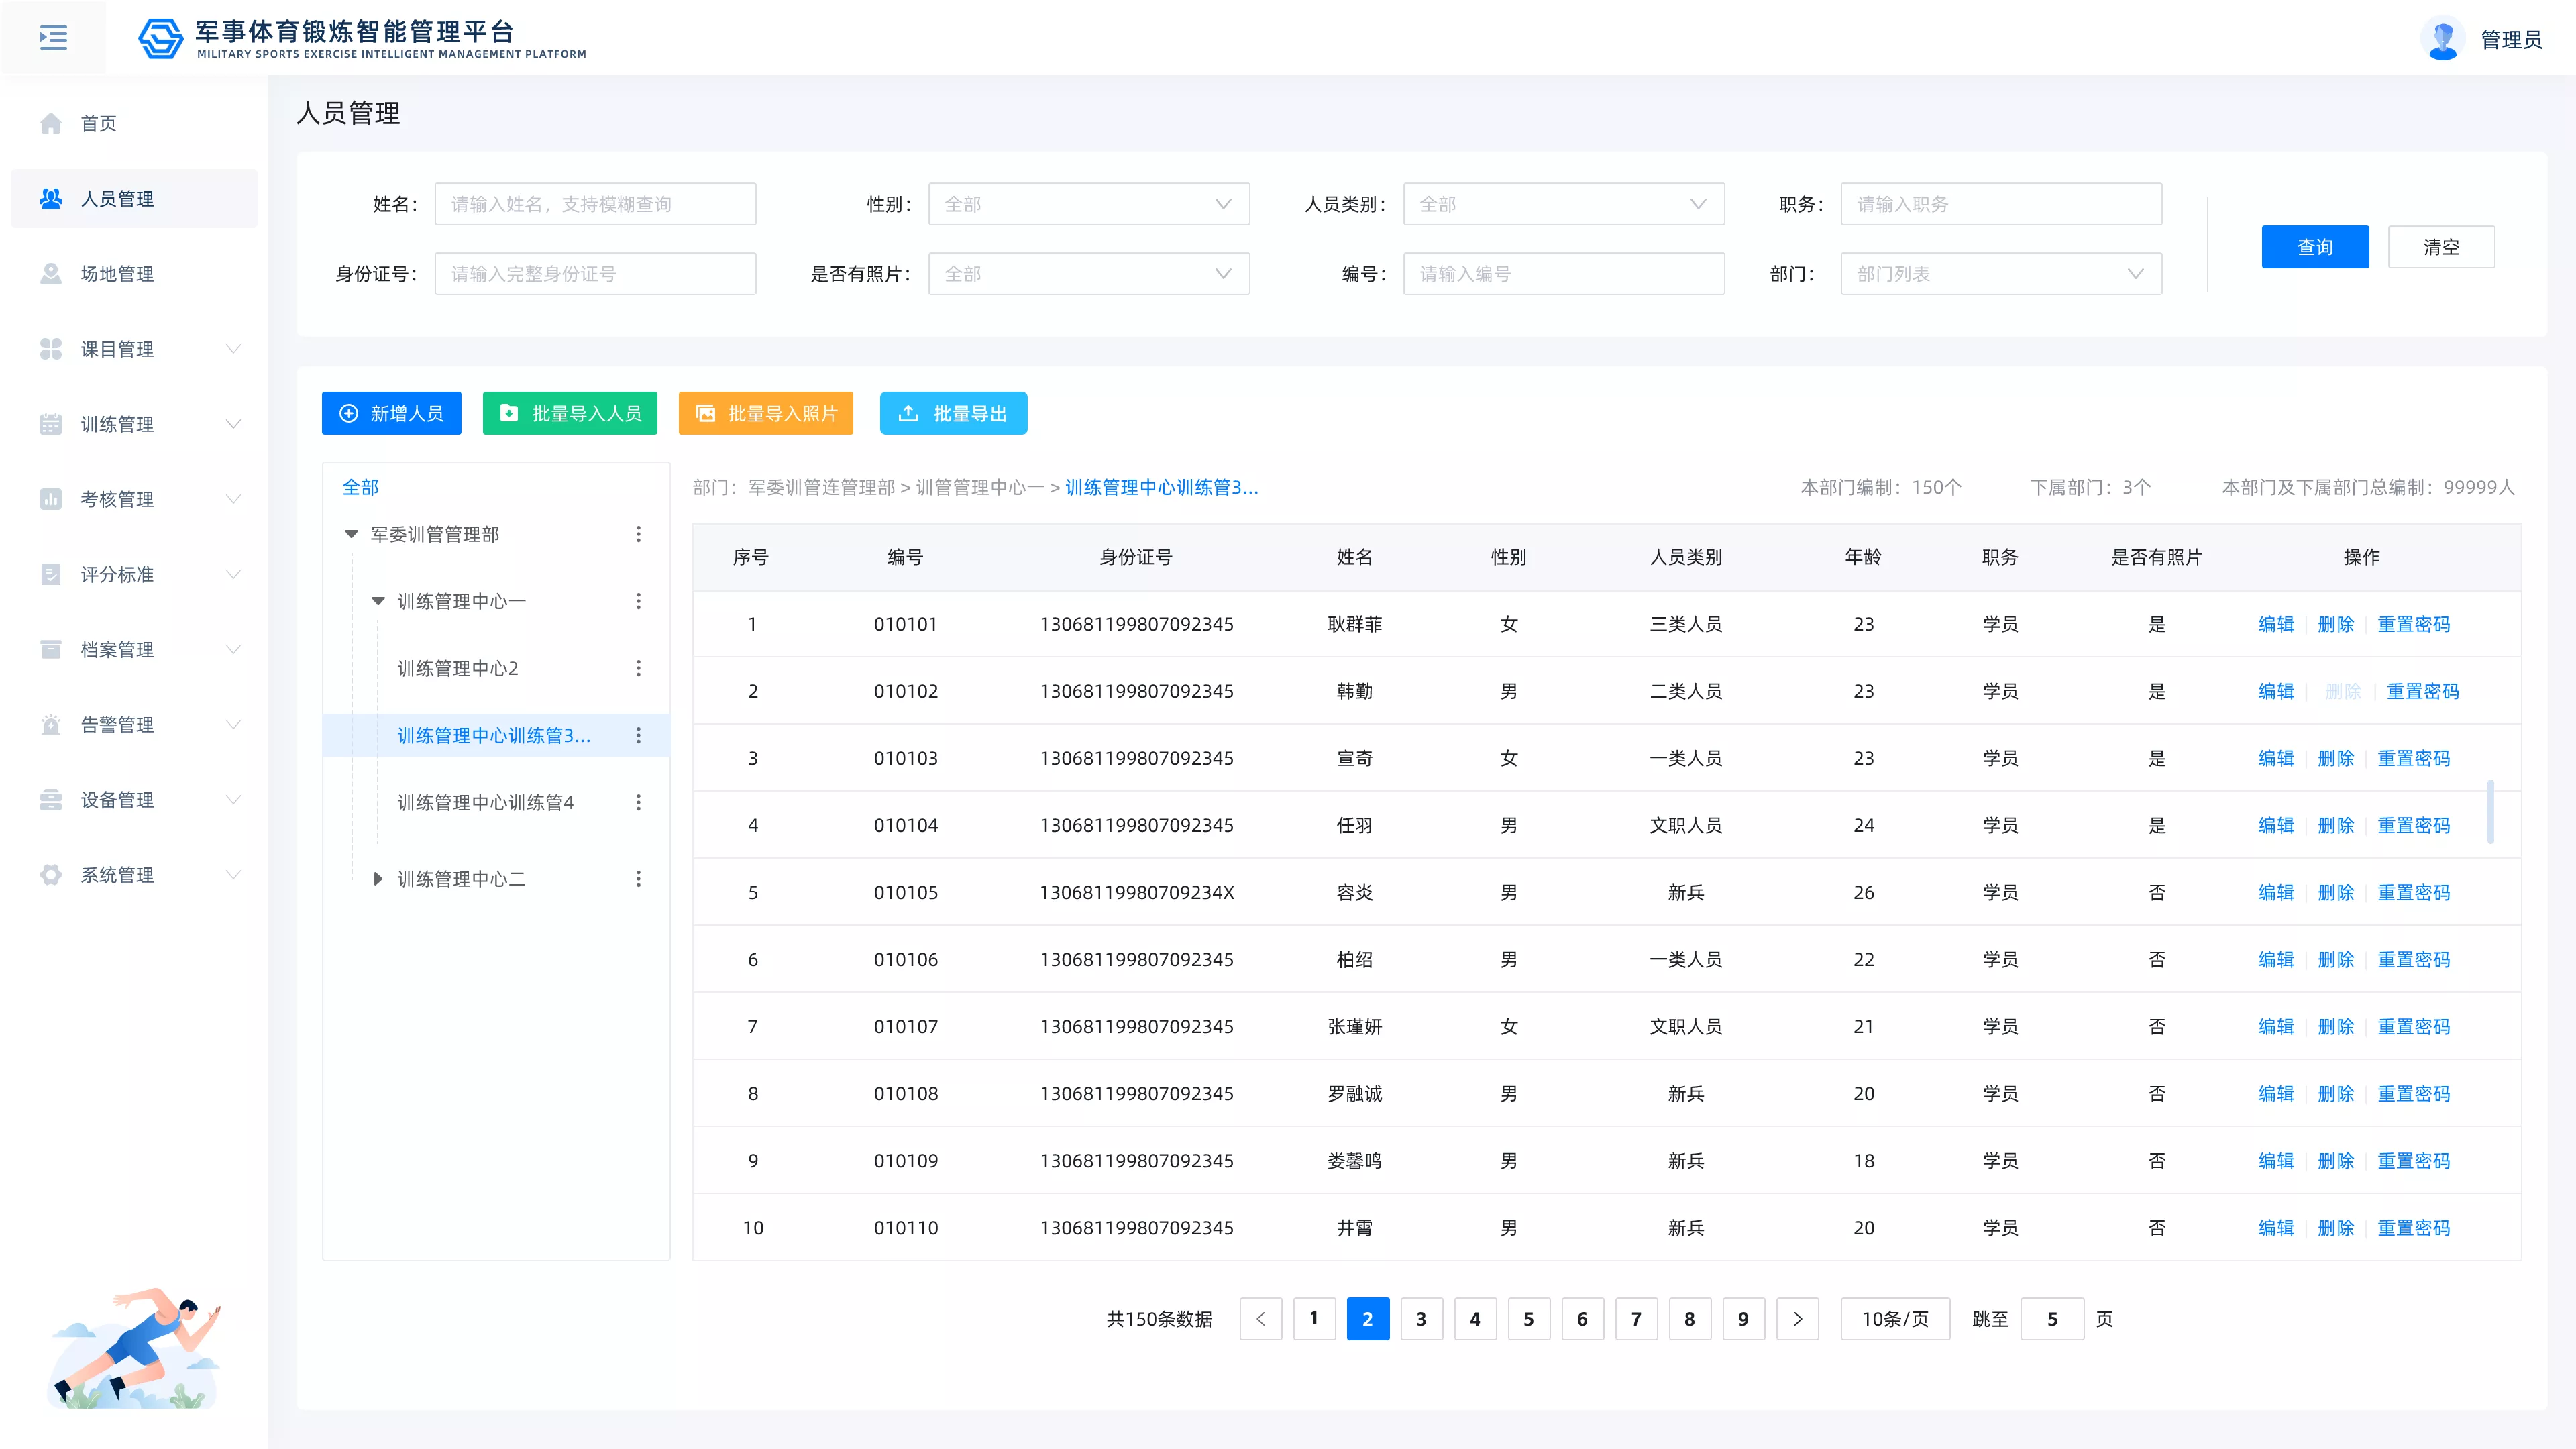
Task: Click 重置密码 for 耿群菲
Action: pyautogui.click(x=2413, y=624)
